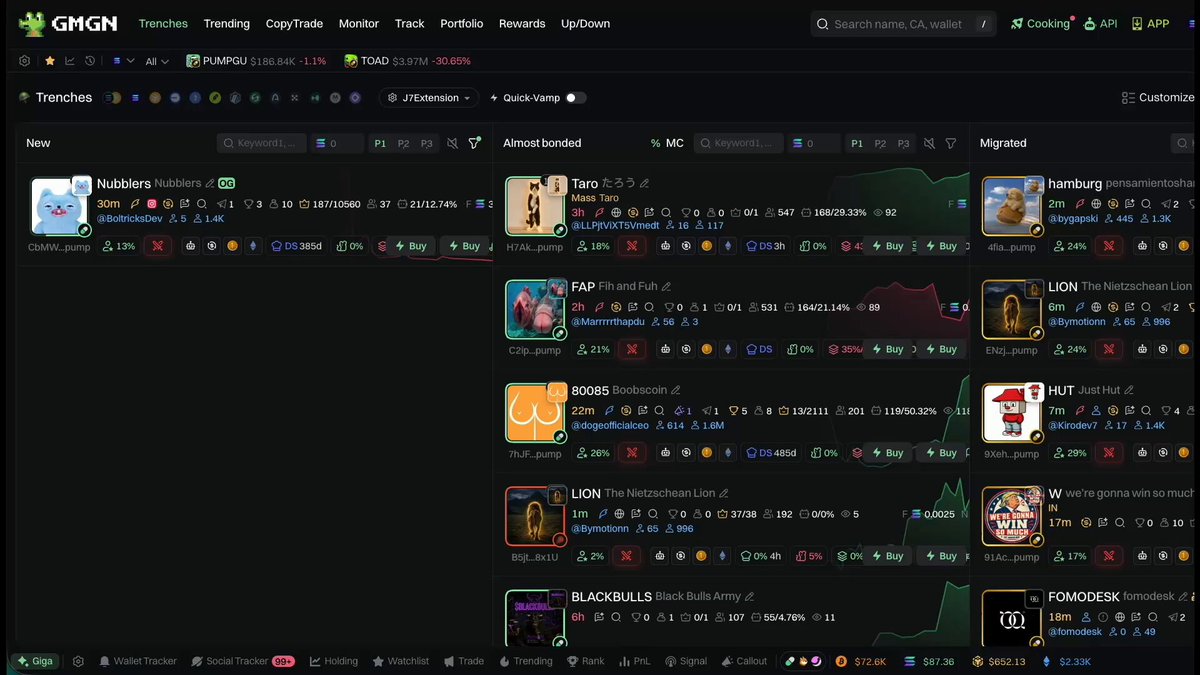Open the All filter dropdown in ticker bar

coord(157,61)
